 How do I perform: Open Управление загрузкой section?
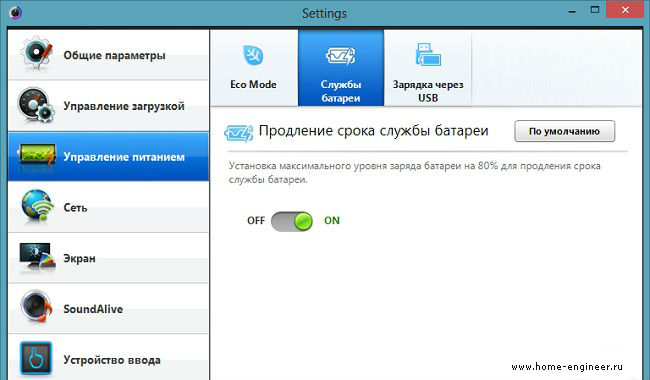pyautogui.click(x=108, y=106)
